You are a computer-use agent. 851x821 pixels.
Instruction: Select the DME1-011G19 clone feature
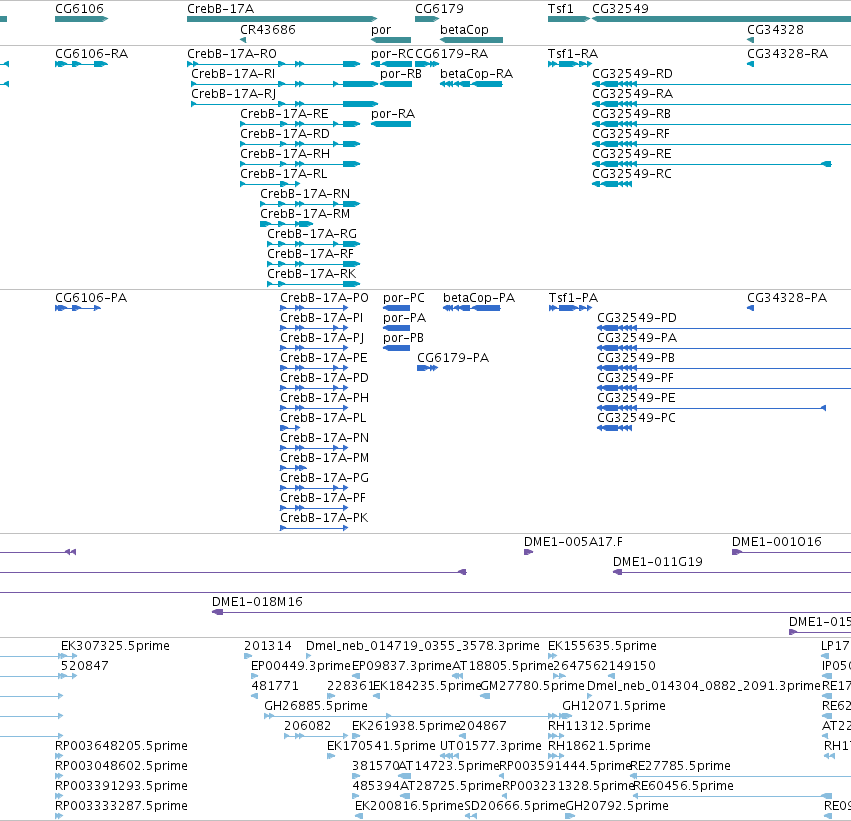click(x=732, y=572)
